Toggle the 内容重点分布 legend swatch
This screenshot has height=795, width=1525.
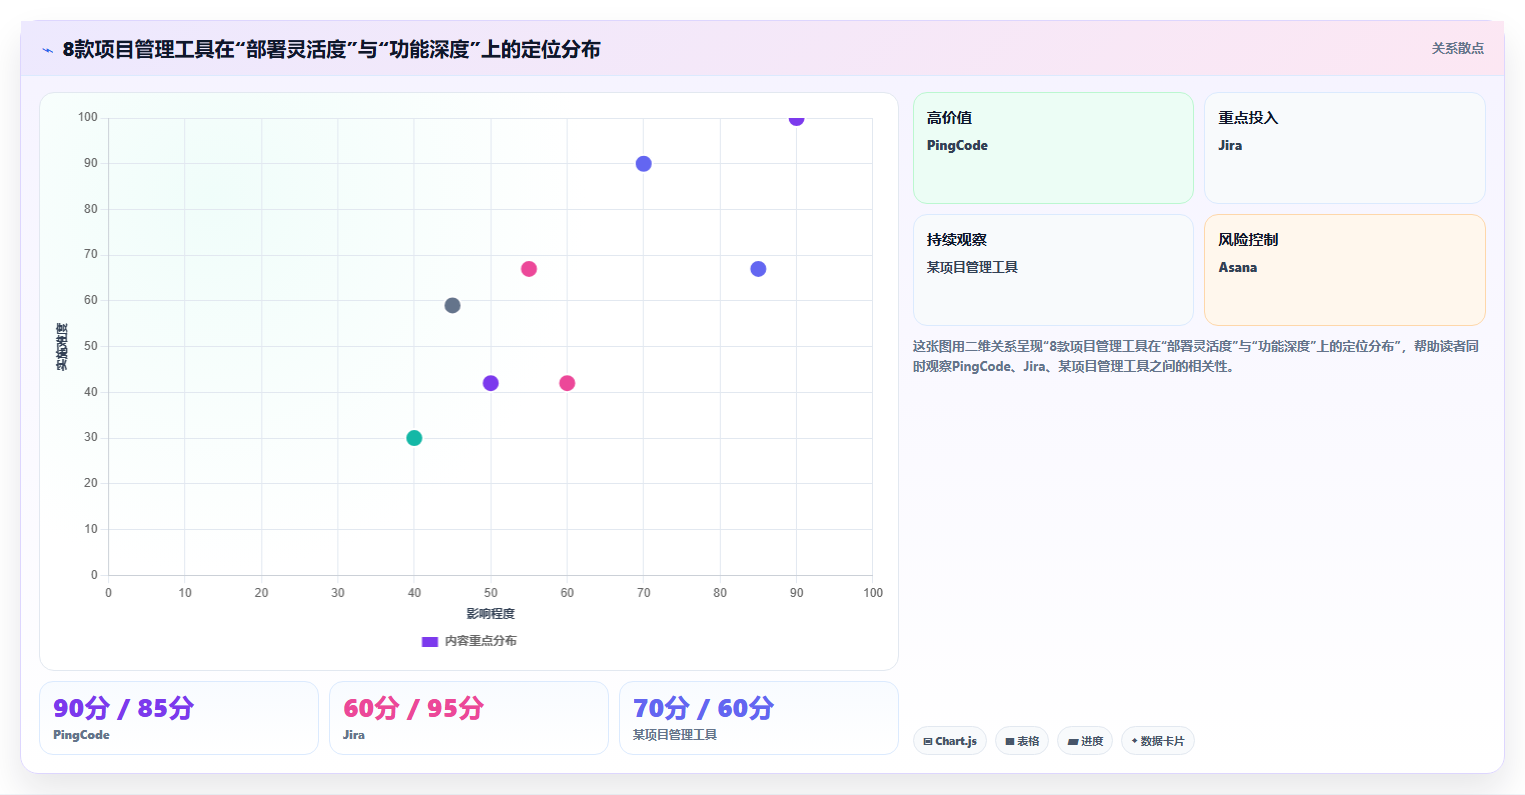point(430,641)
